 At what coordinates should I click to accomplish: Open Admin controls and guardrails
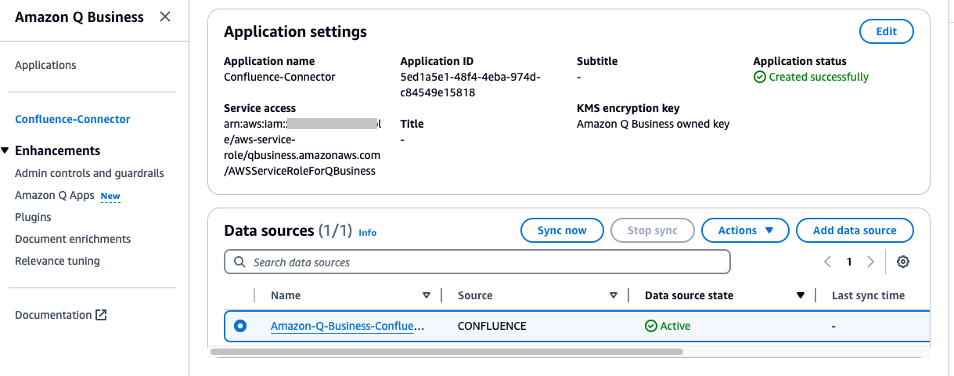pos(89,173)
